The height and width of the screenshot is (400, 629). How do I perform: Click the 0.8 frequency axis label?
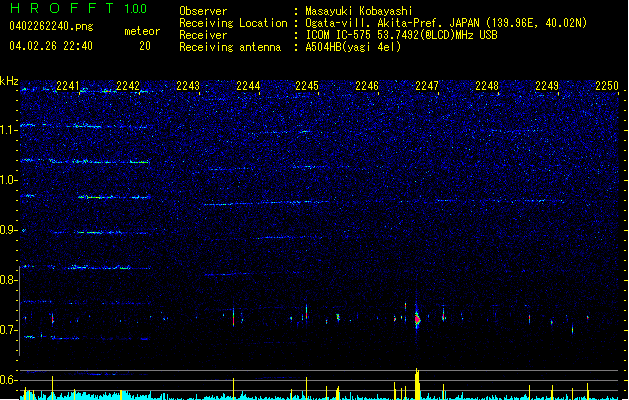pos(9,280)
